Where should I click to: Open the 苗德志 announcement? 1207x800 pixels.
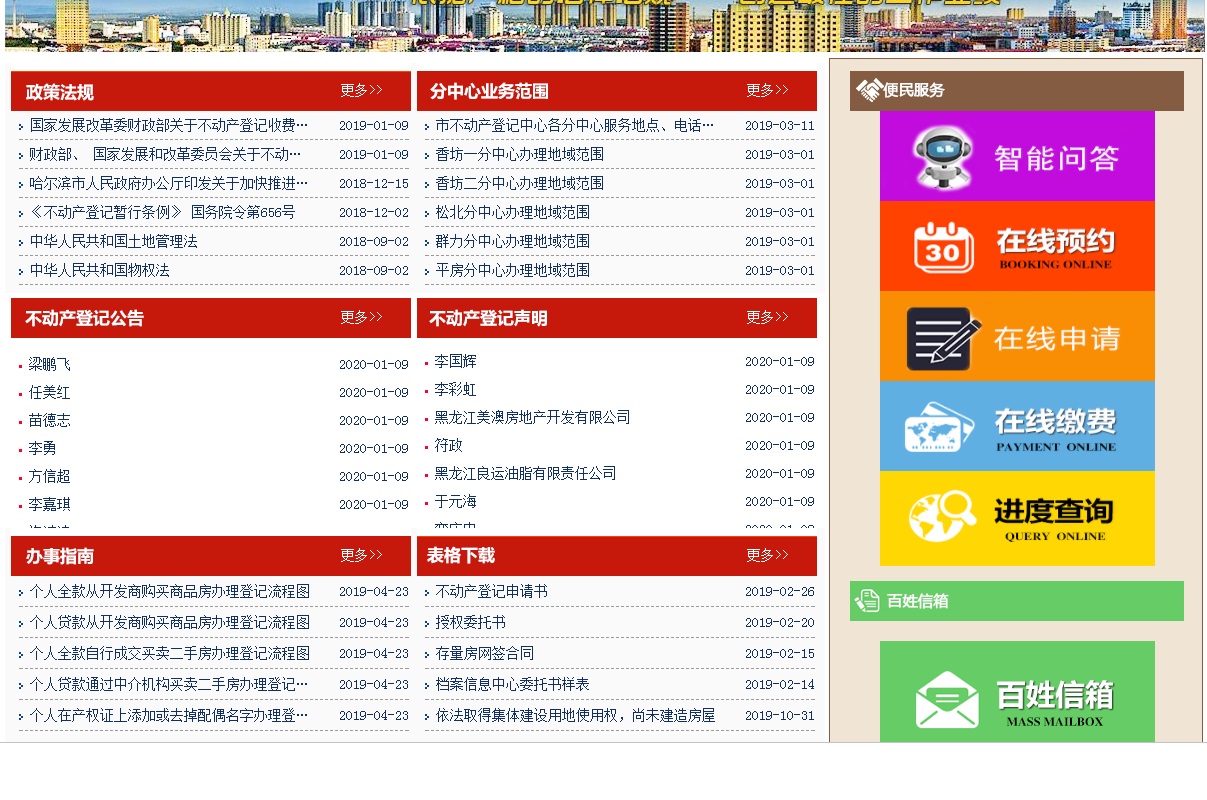[50, 421]
